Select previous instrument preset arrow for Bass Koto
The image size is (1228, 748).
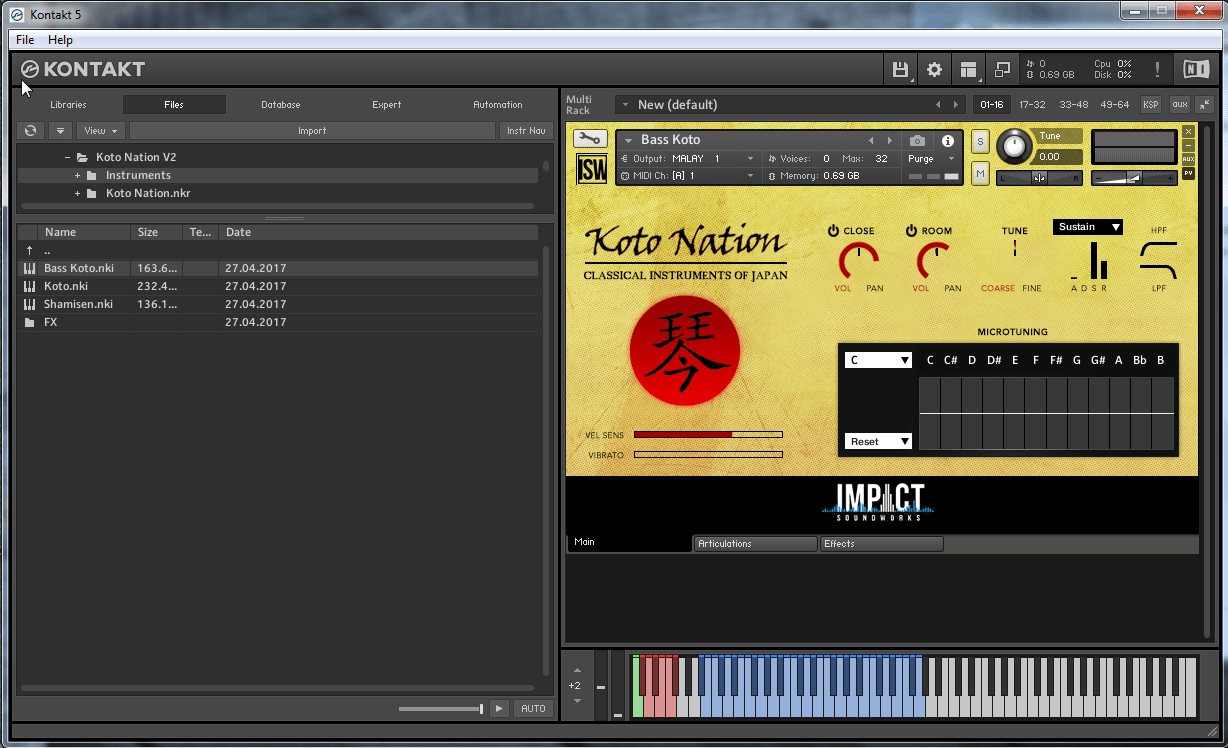click(x=871, y=141)
